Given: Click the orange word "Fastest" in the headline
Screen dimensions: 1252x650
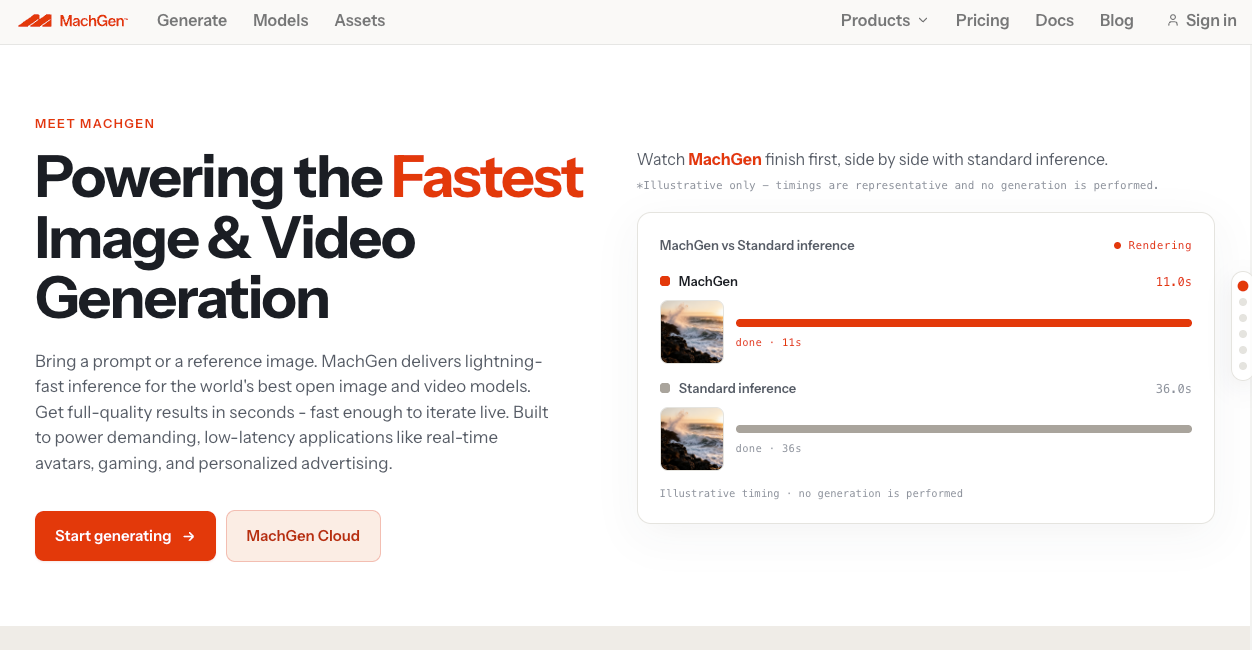Looking at the screenshot, I should coord(487,177).
